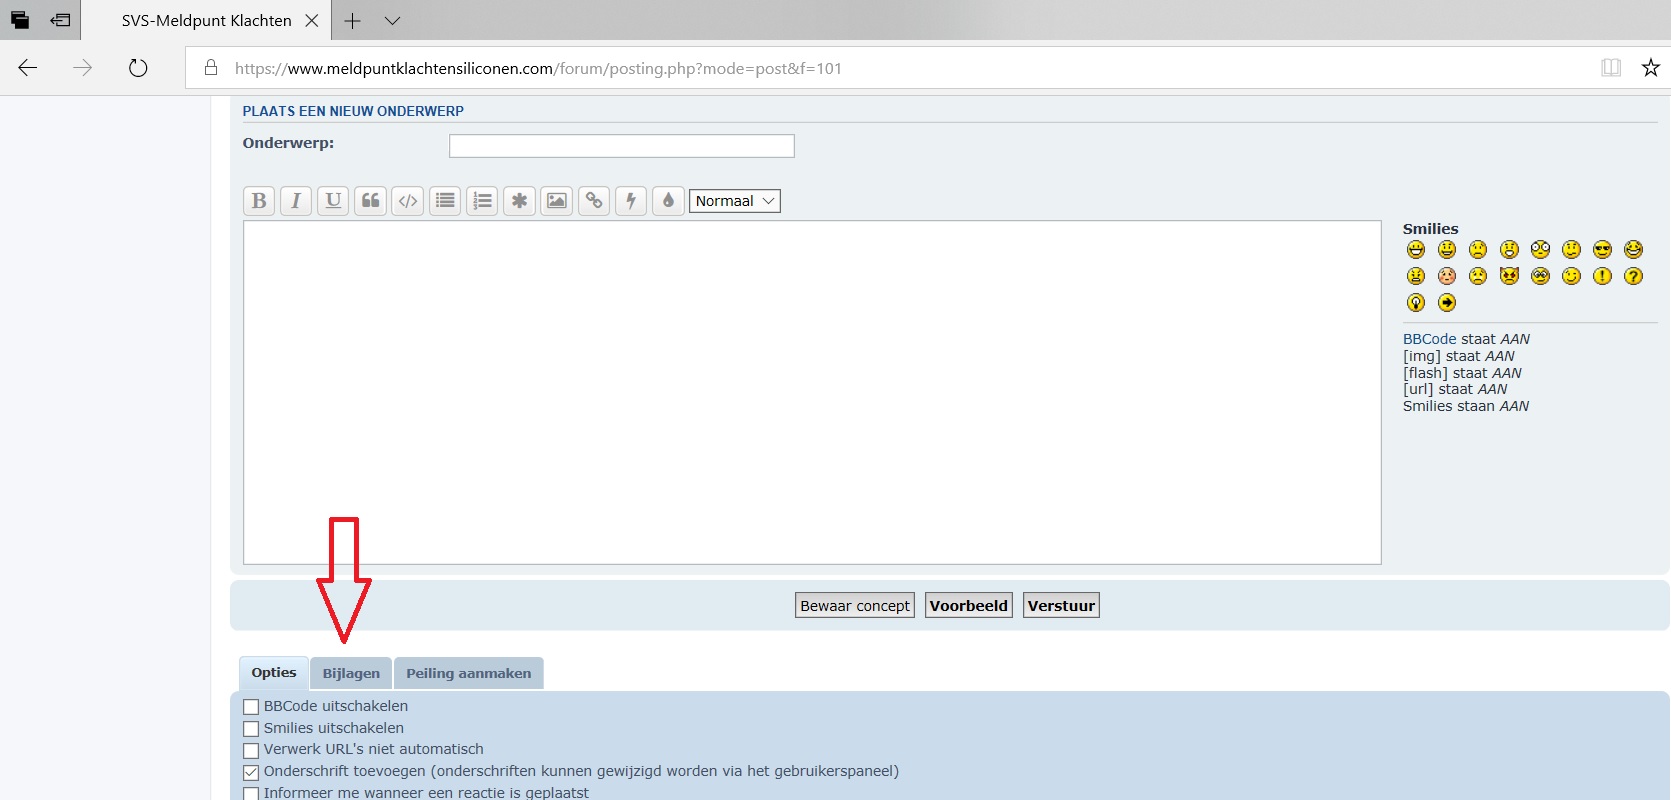
Task: Expand the browser tab list chevron
Action: [x=392, y=20]
